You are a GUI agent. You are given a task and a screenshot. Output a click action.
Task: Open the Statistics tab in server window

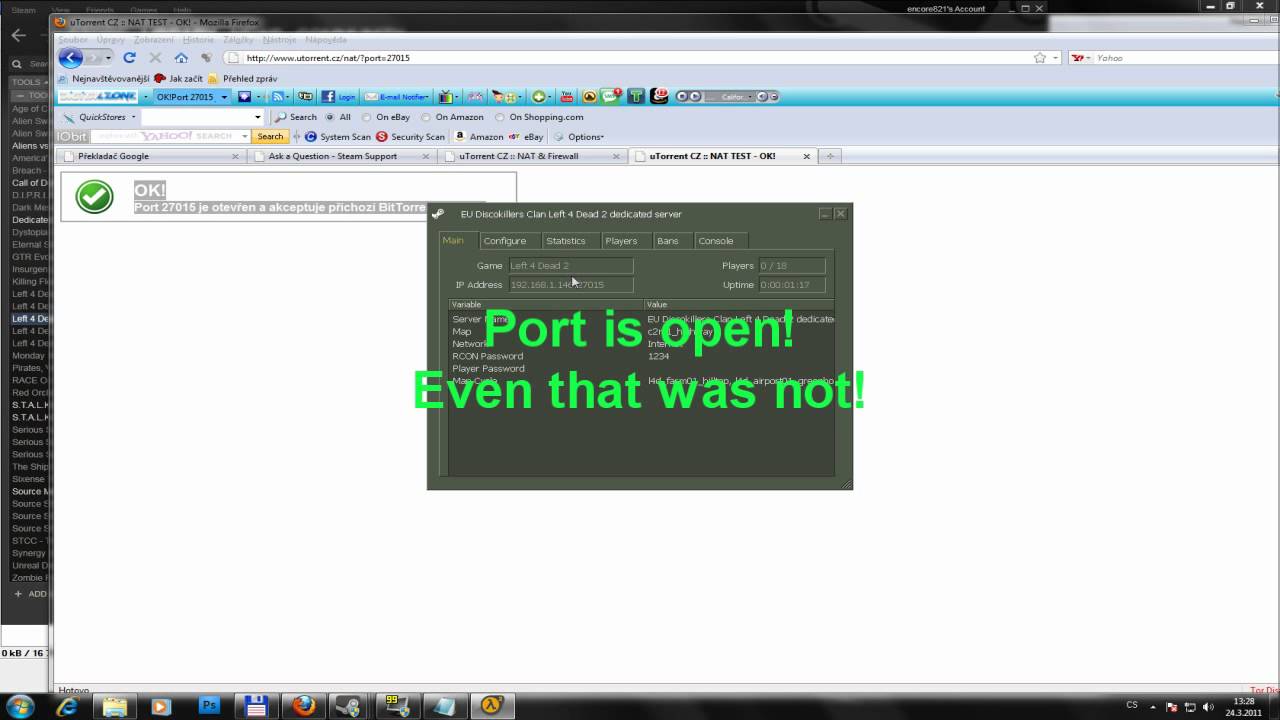click(565, 241)
